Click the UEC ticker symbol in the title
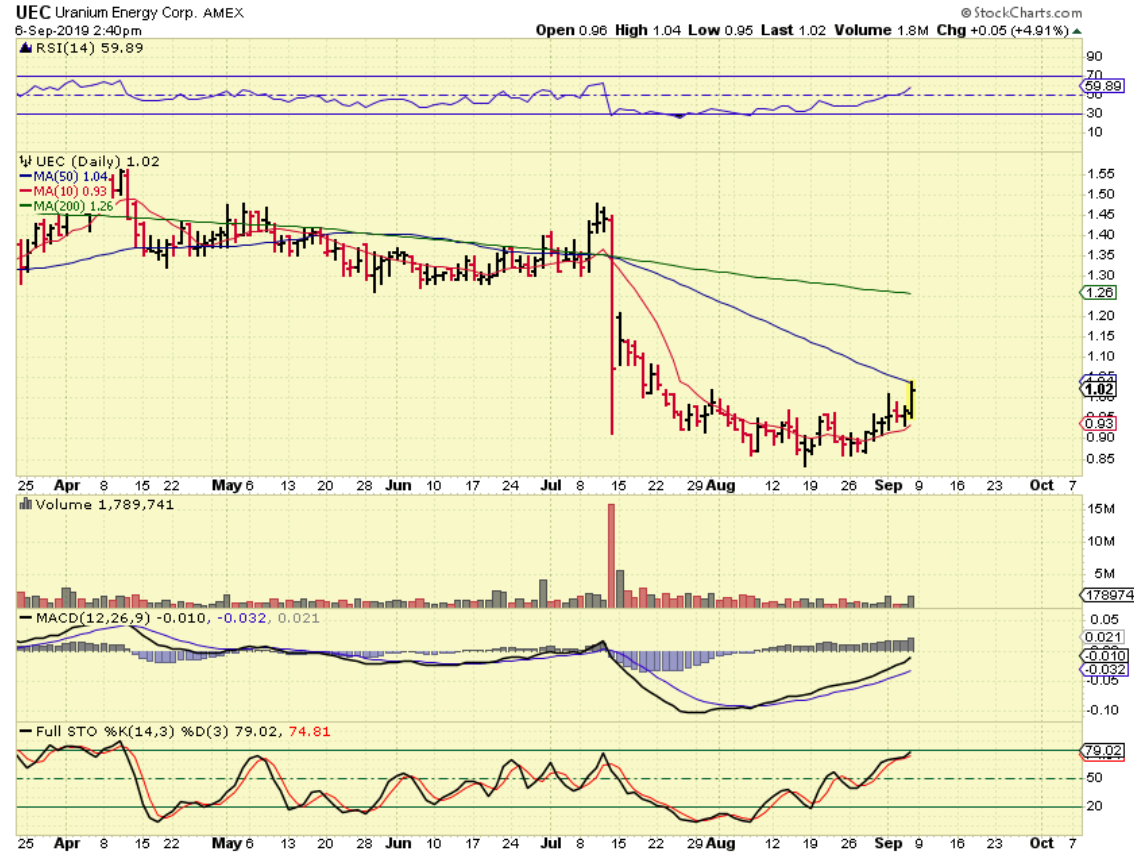The image size is (1134, 857). (x=33, y=12)
